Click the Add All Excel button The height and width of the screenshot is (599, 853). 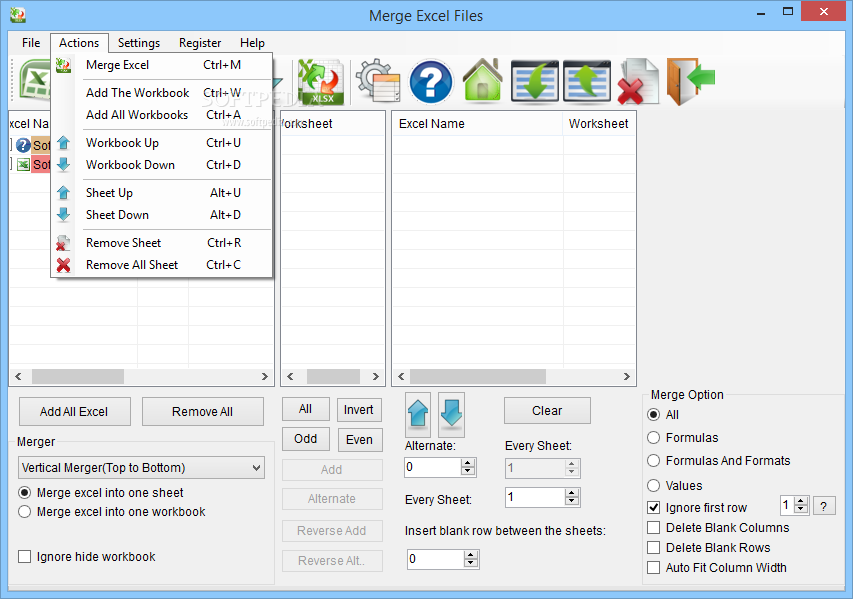click(x=75, y=412)
